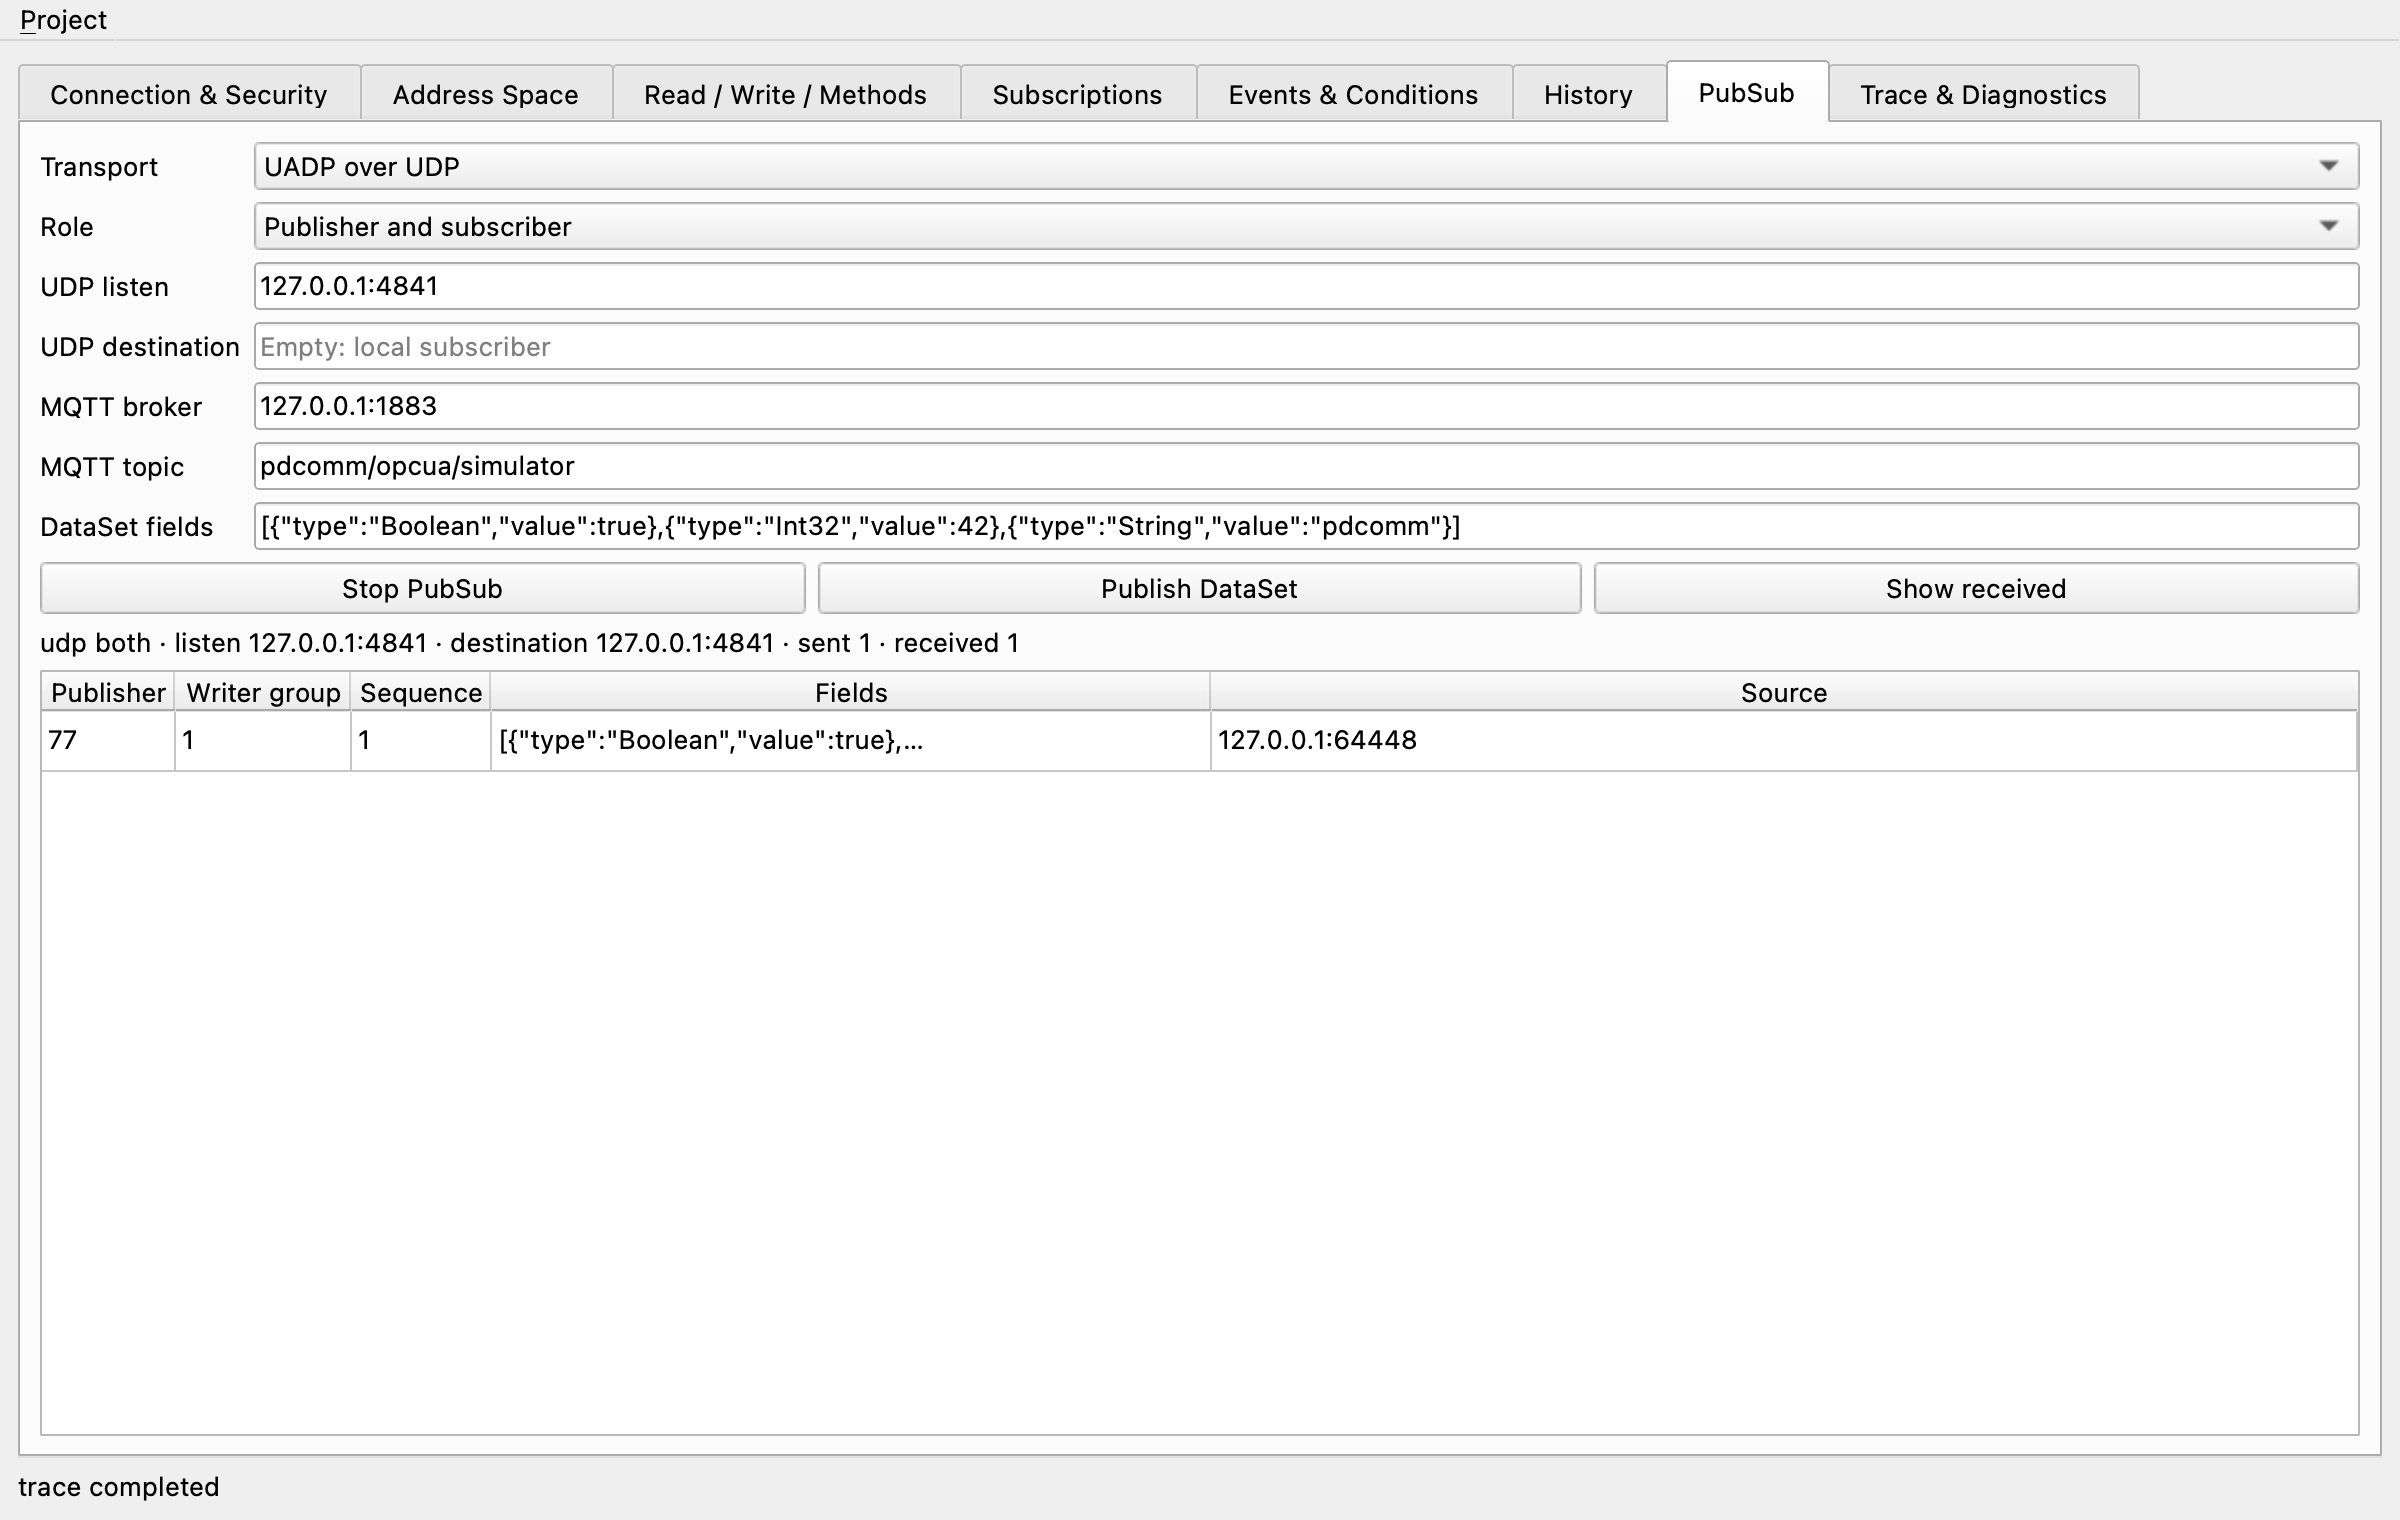Stop PubSub
Viewport: 2400px width, 1520px height.
pyautogui.click(x=422, y=588)
